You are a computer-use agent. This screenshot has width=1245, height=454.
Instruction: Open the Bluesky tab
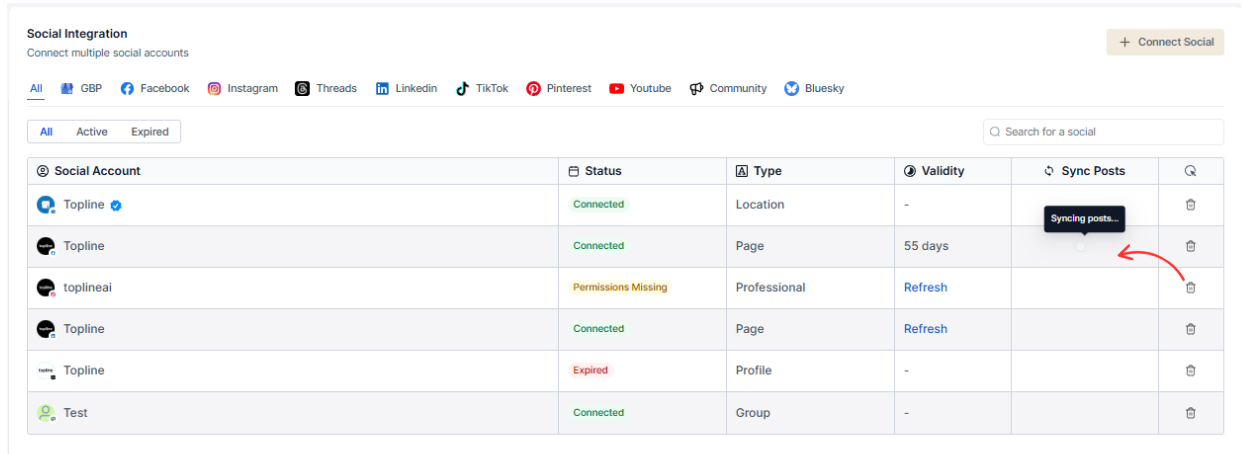[x=814, y=89]
